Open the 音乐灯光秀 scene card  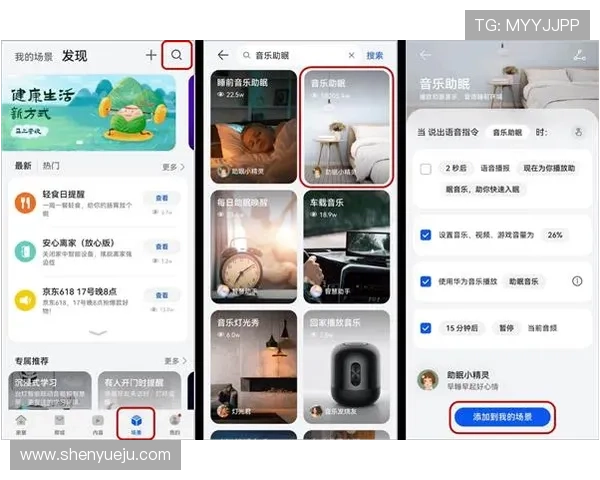(x=254, y=367)
